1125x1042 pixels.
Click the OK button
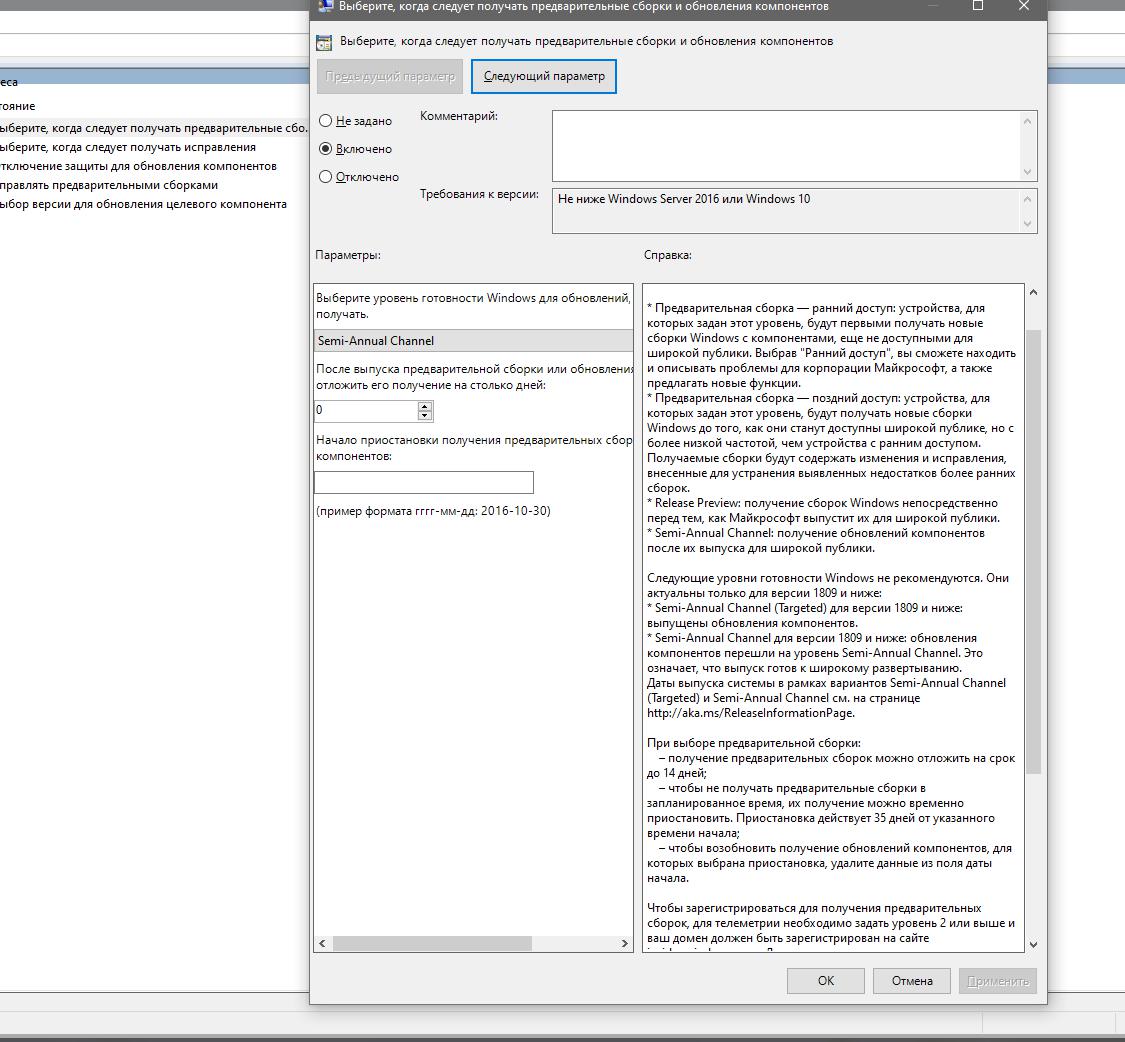[825, 981]
